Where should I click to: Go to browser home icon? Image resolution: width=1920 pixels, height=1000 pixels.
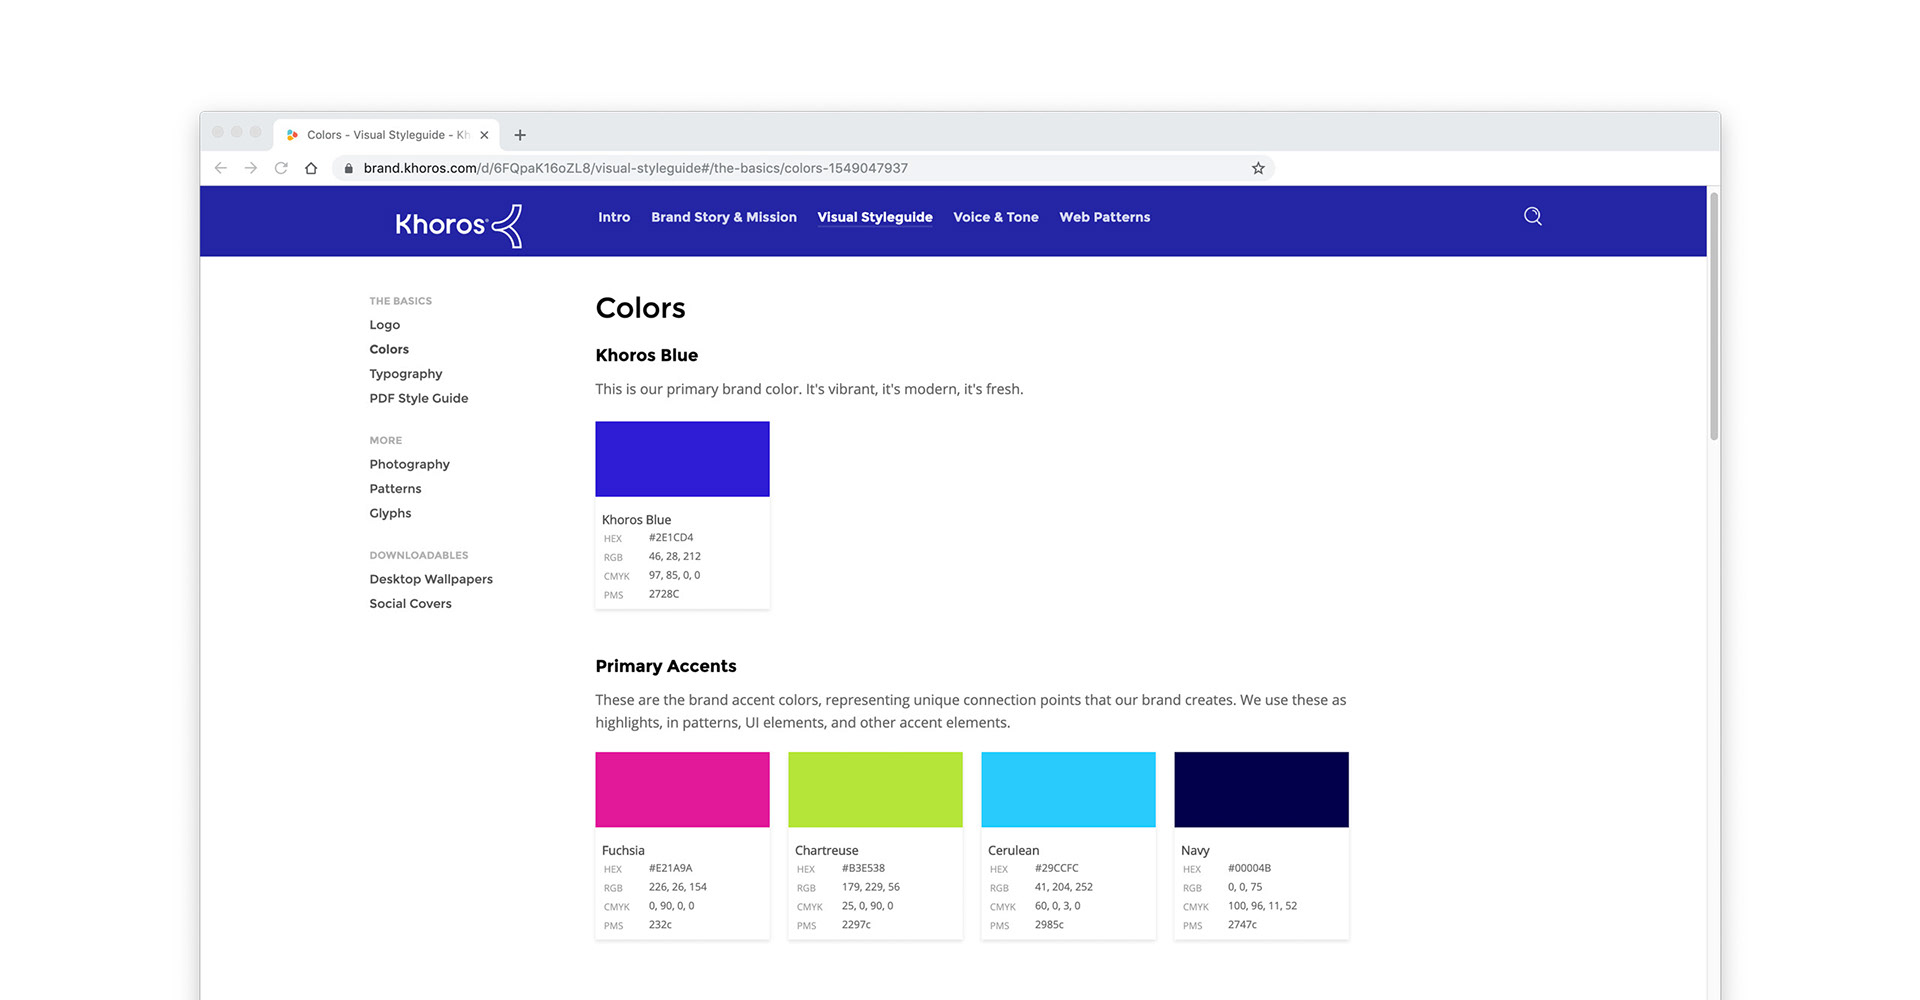pos(311,168)
